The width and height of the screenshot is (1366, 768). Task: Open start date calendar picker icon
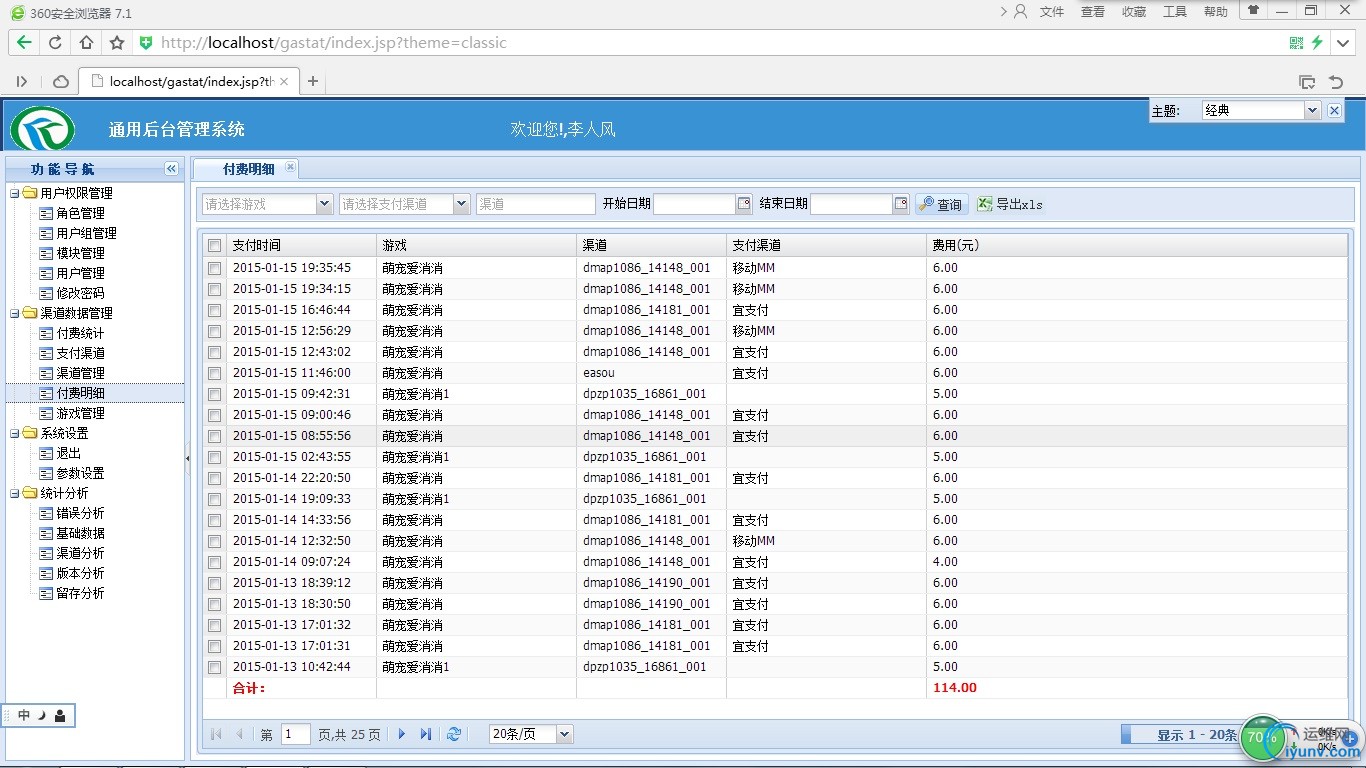point(743,204)
